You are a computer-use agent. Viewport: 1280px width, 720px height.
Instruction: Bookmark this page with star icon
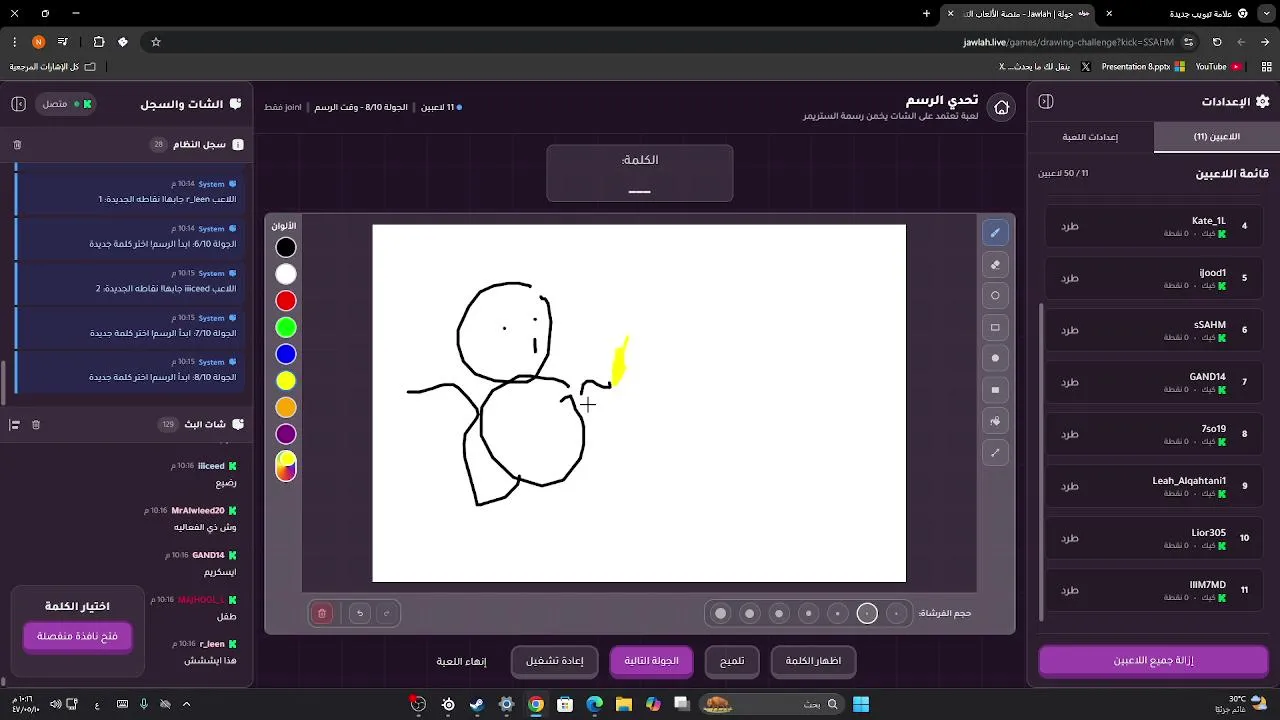tap(156, 42)
